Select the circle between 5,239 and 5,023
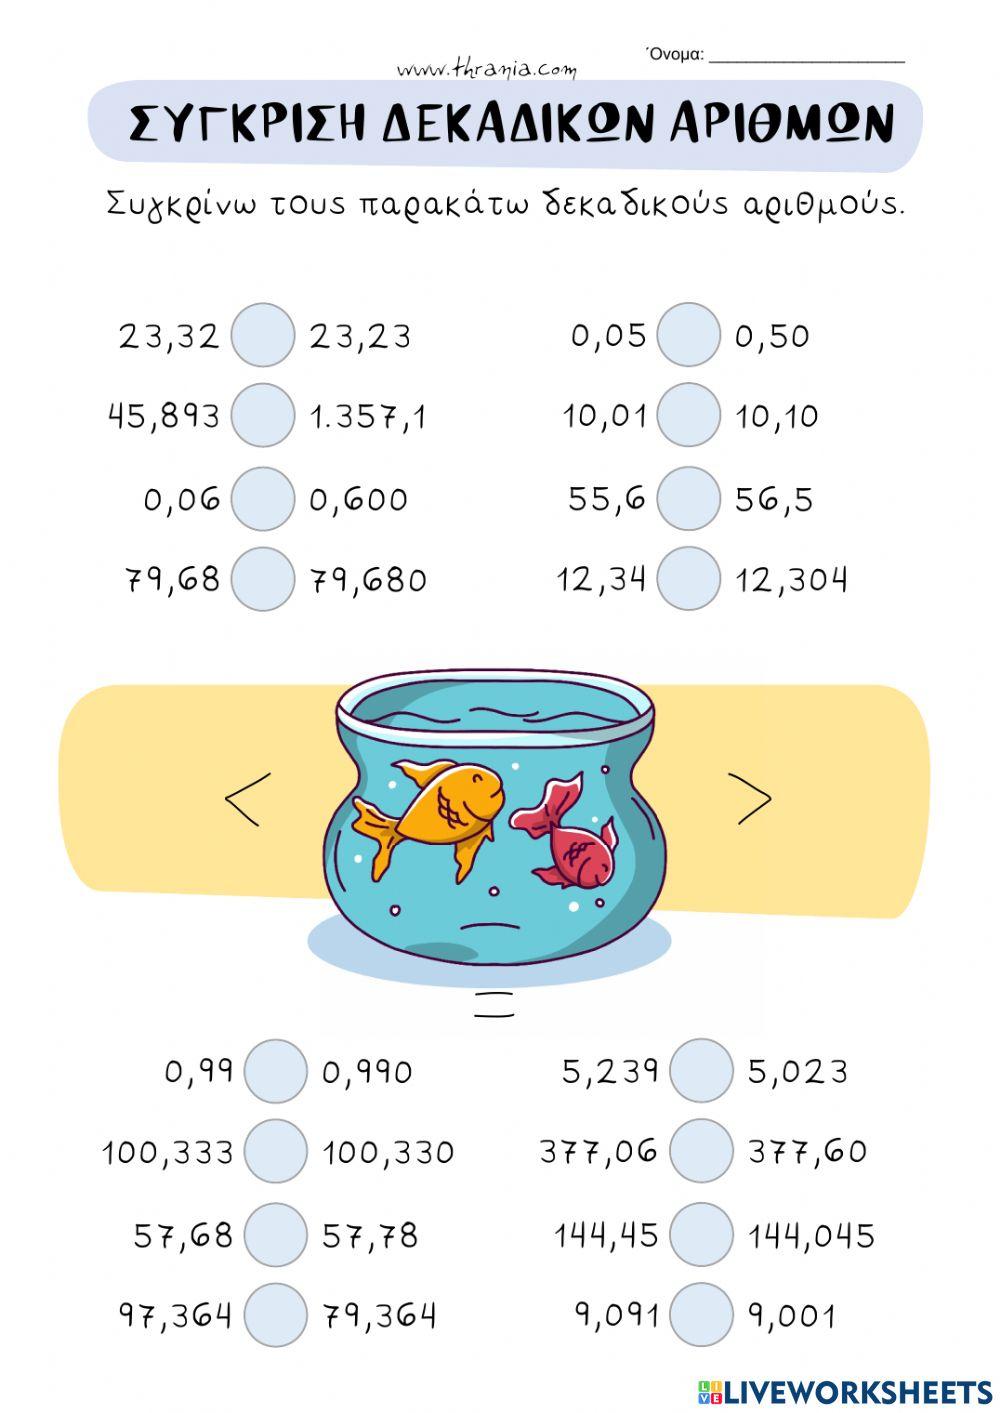Image resolution: width=1000 pixels, height=1413 pixels. click(x=701, y=1070)
